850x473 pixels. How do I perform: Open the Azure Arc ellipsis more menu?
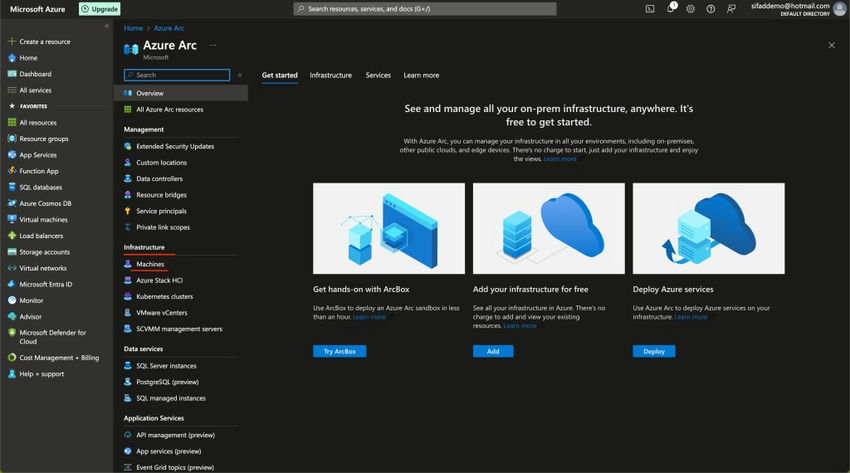coord(213,45)
